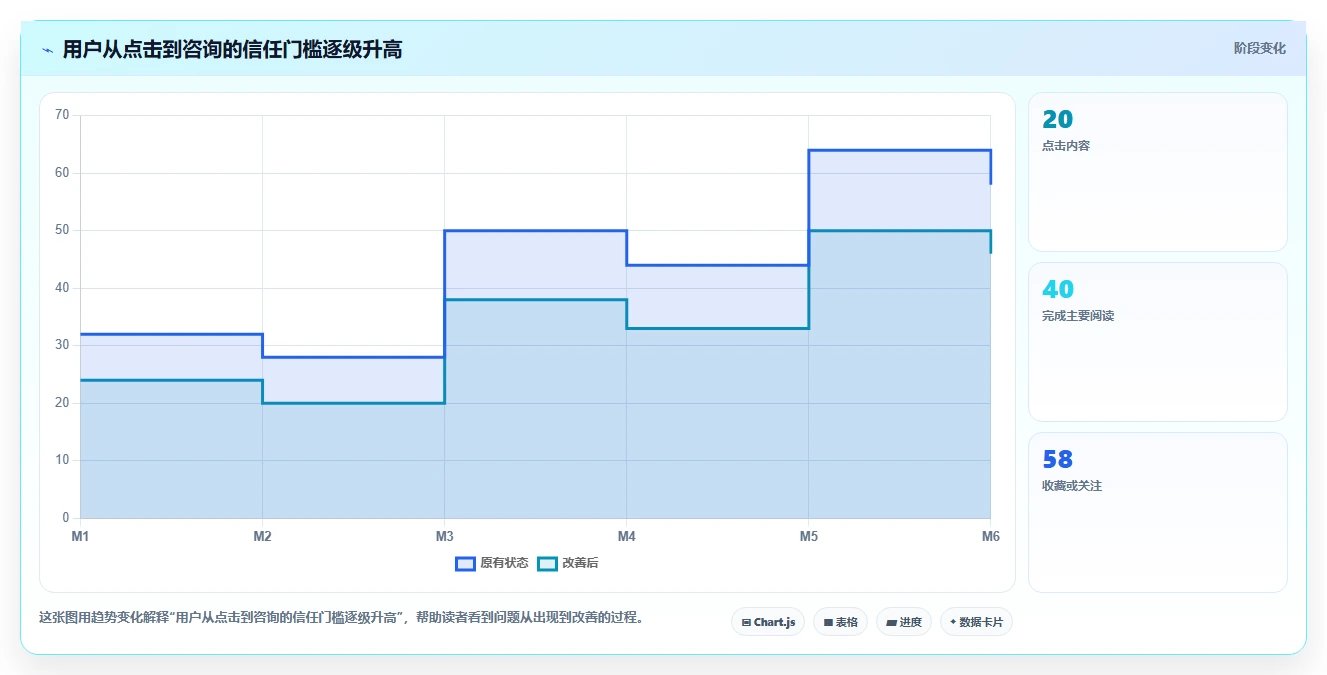Image resolution: width=1327 pixels, height=675 pixels.
Task: Click the number 20 in the stat card
Action: point(1057,119)
